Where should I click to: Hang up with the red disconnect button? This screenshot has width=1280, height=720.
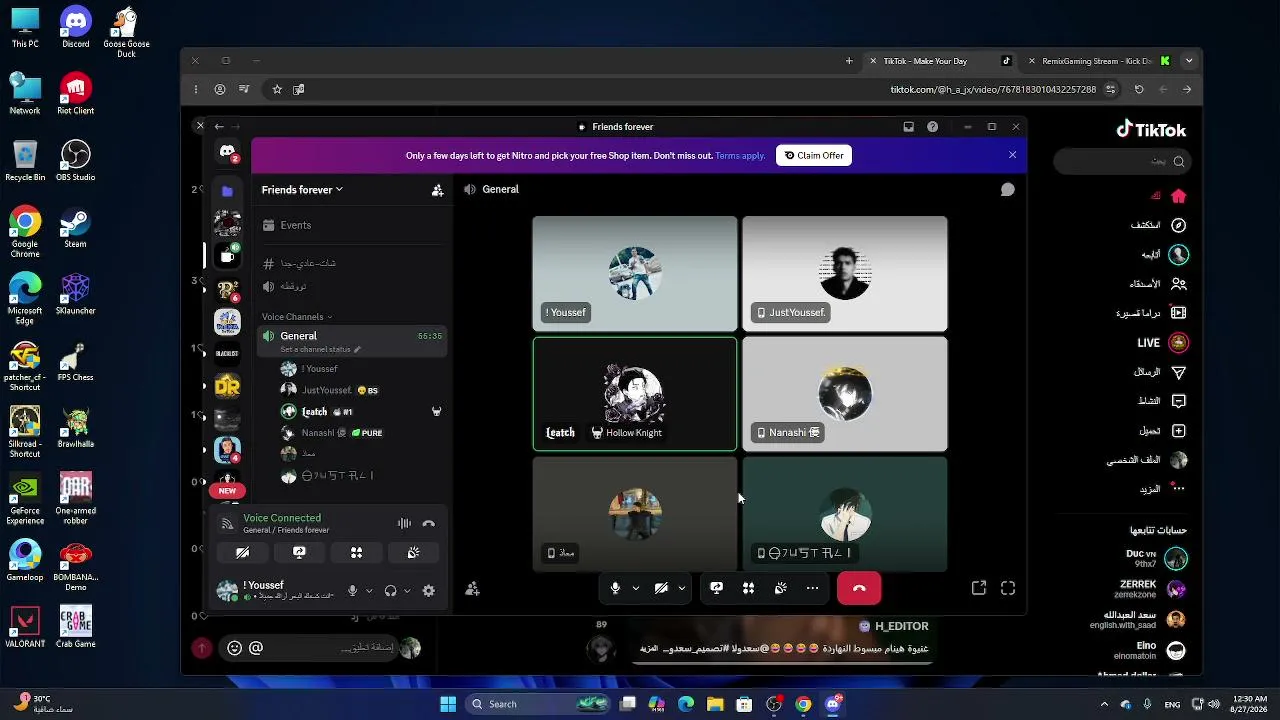(x=859, y=589)
